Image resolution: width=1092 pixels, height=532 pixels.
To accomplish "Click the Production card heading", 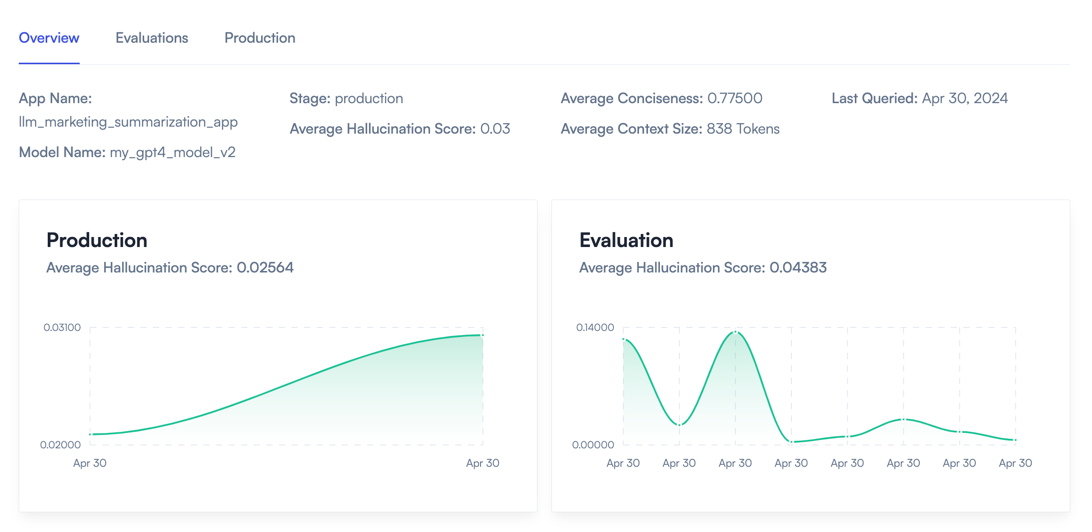I will (x=97, y=240).
